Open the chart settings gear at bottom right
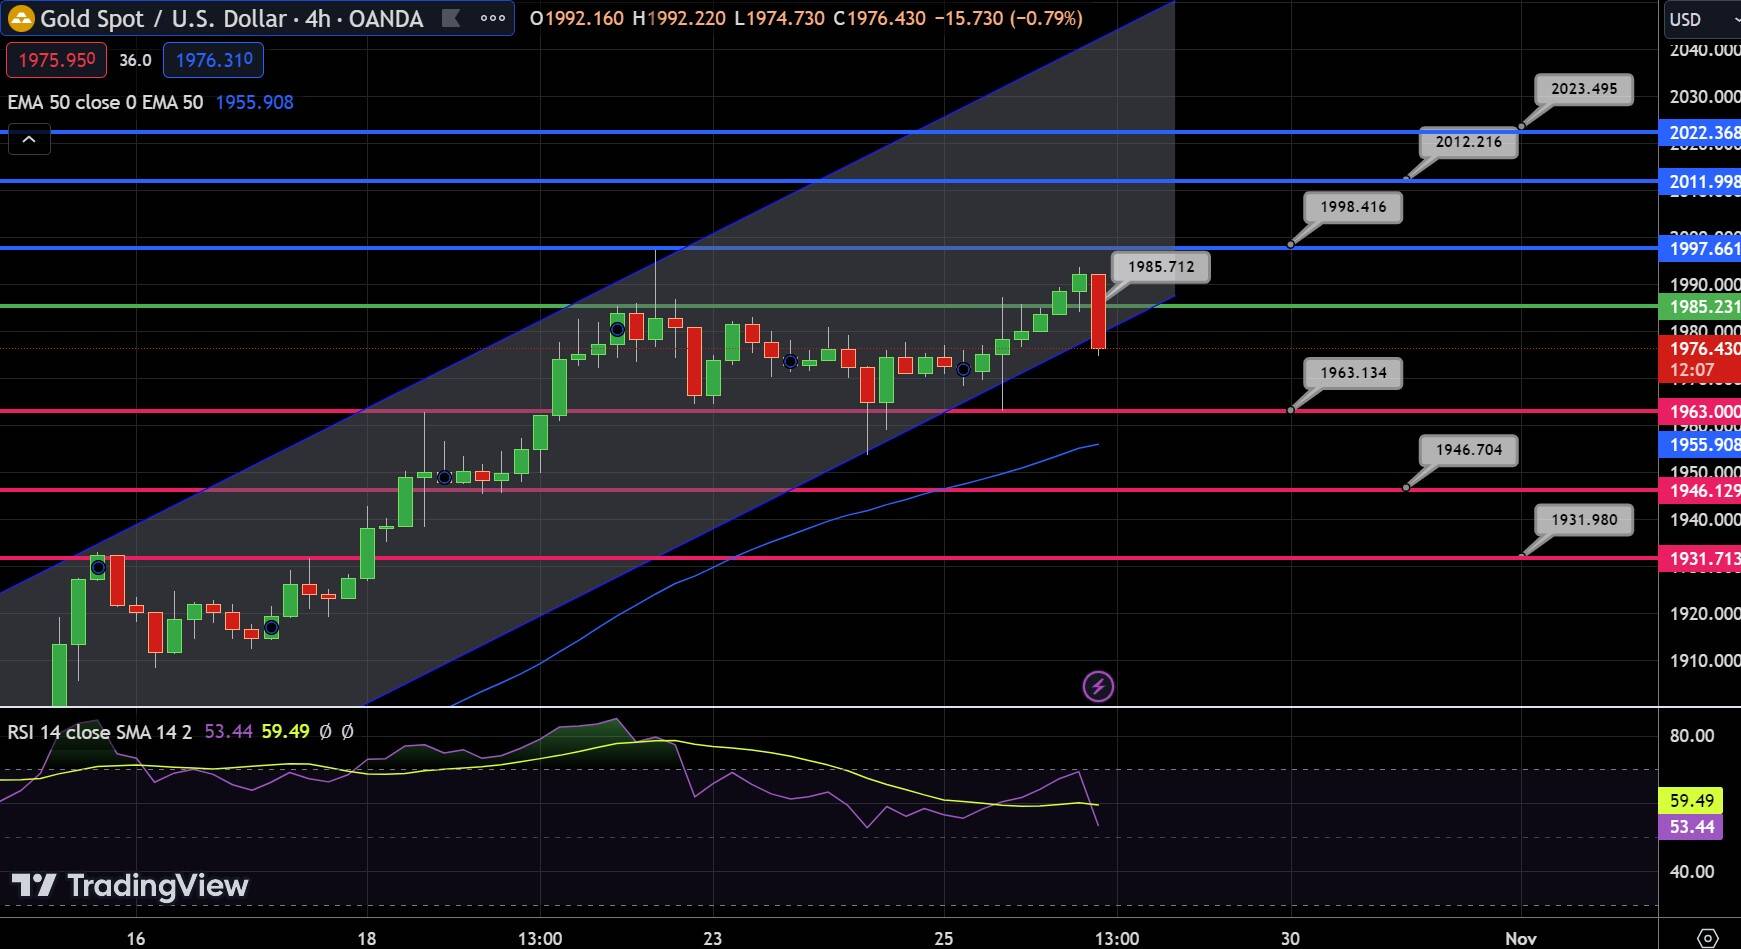 (1709, 938)
